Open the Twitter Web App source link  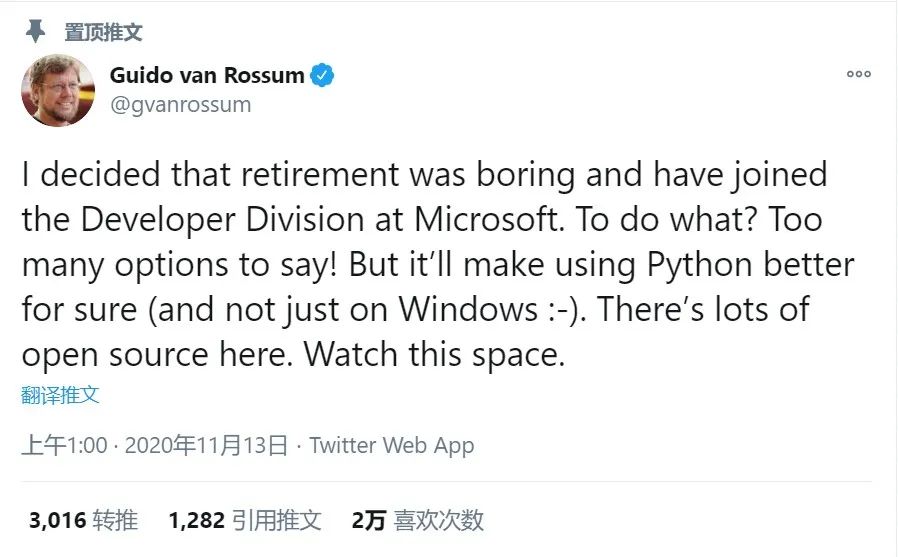(x=392, y=445)
